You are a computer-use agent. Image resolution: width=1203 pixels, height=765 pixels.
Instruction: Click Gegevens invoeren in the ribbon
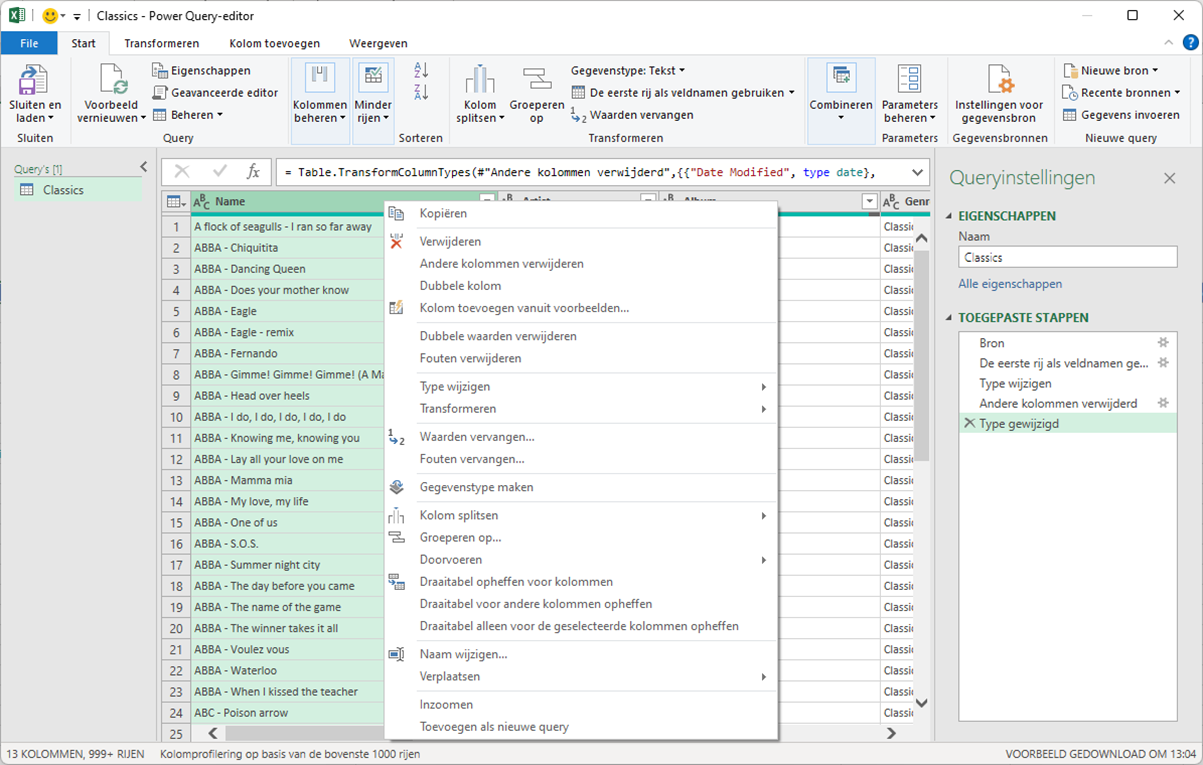tap(1121, 115)
